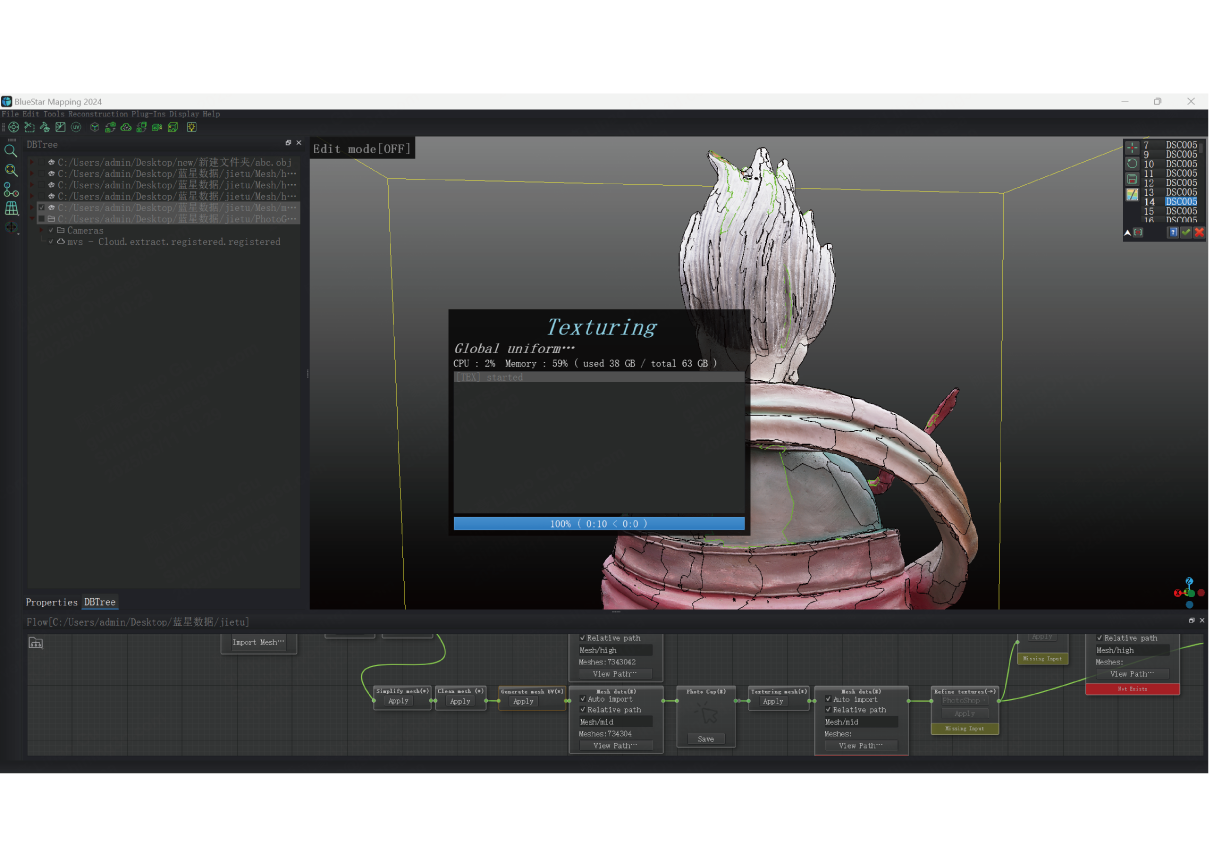Open the Reconstruction menu
The height and width of the screenshot is (867, 1209).
click(98, 114)
